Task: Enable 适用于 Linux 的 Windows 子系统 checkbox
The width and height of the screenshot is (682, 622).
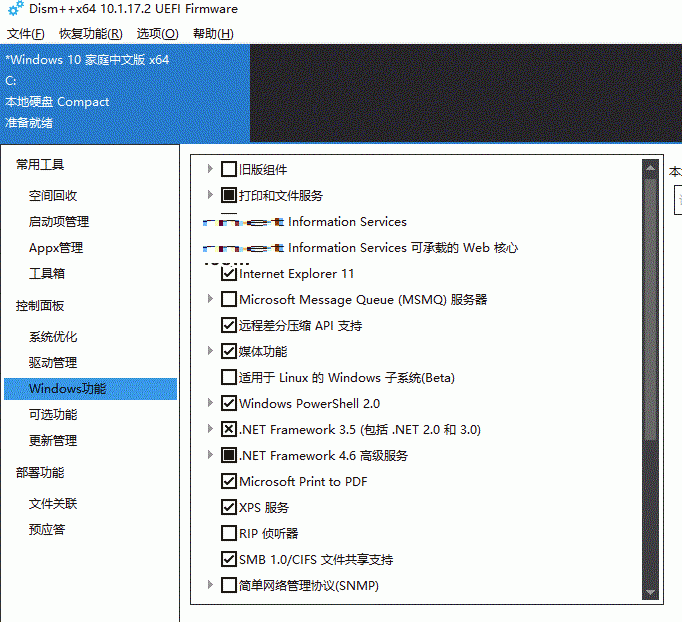Action: 229,378
